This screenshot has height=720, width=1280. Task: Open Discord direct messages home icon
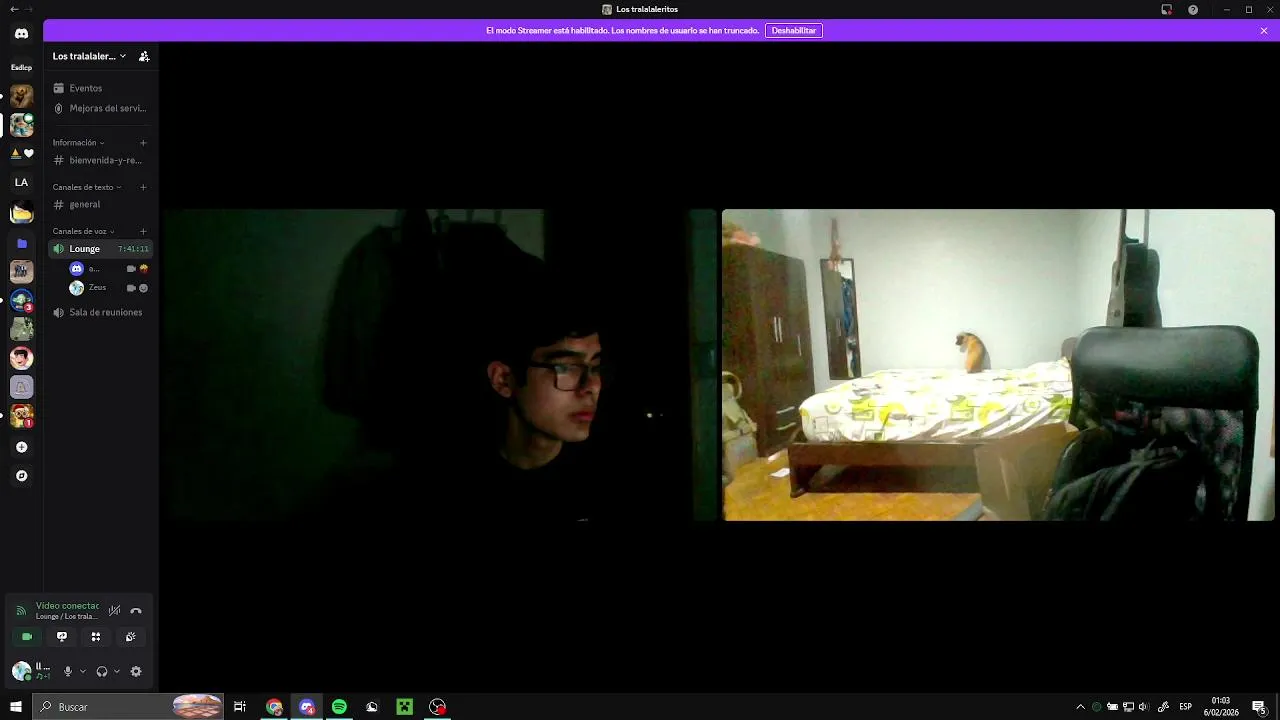21,33
